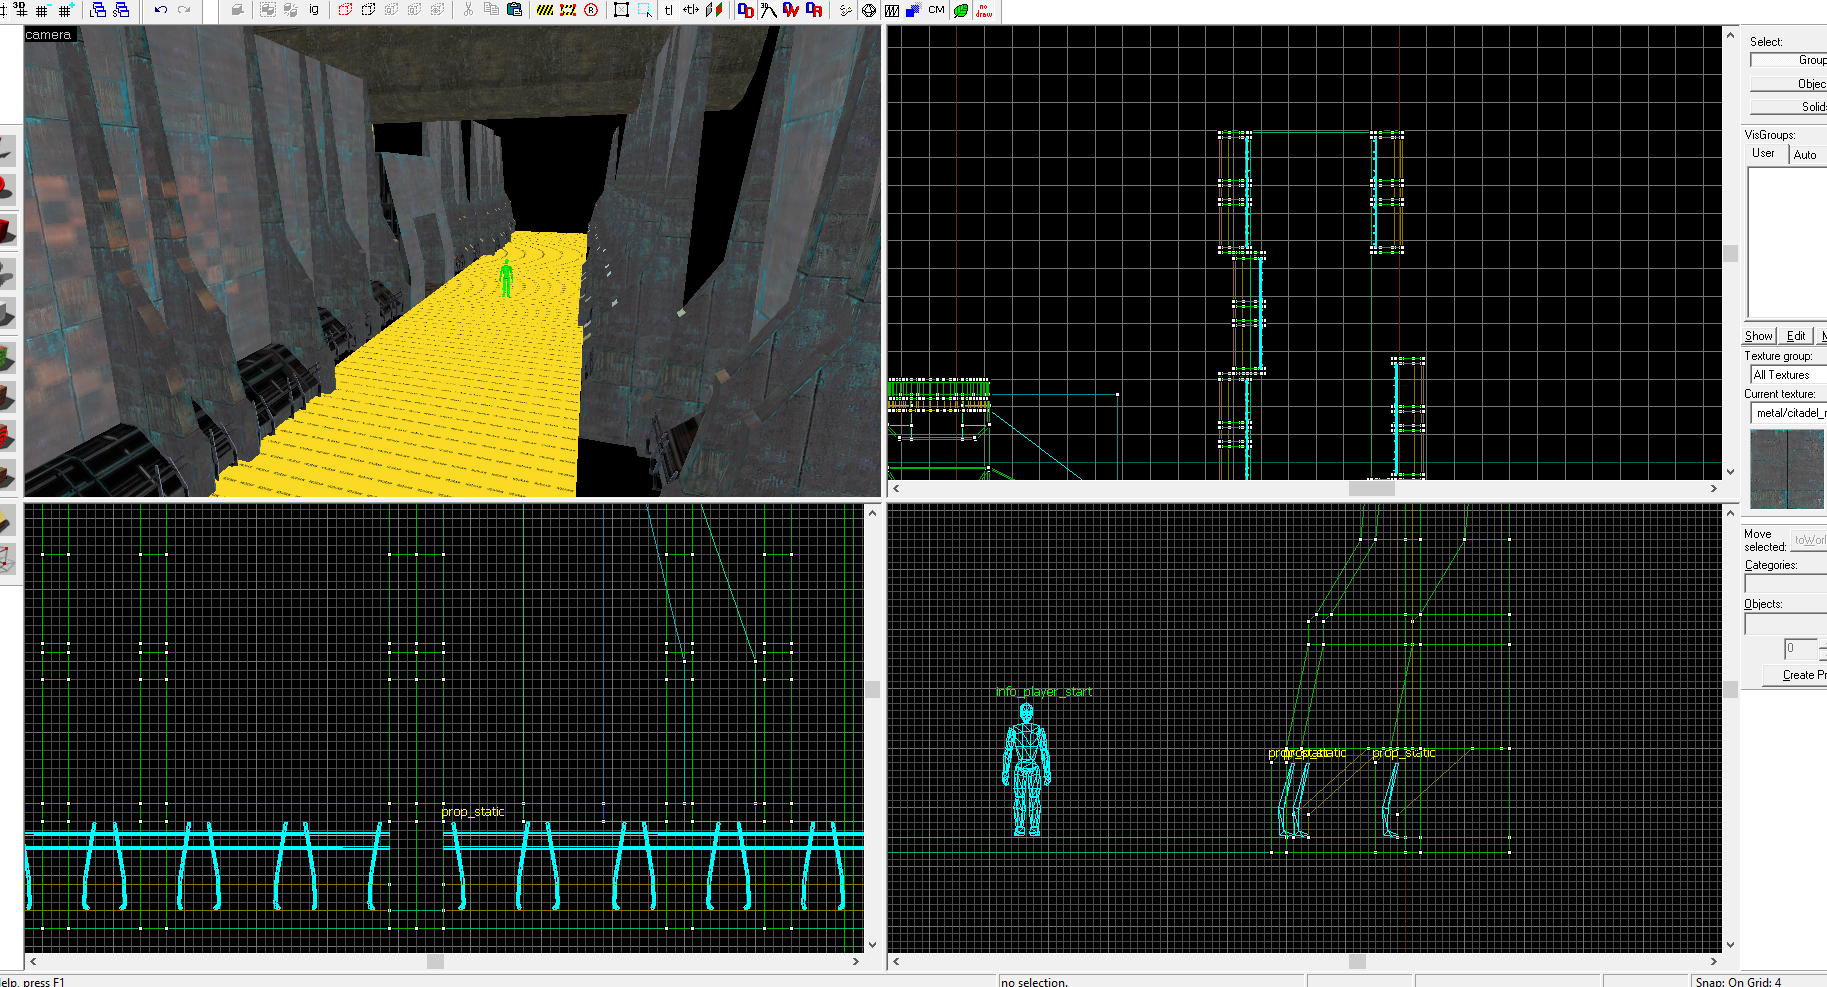Select the entity tool icon
1827x987 pixels.
[x=6, y=273]
